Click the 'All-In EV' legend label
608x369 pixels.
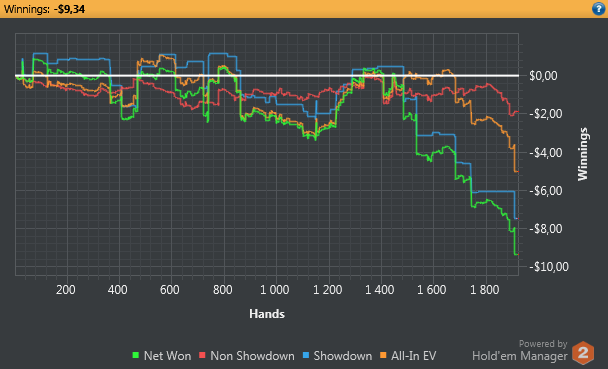[x=413, y=356]
